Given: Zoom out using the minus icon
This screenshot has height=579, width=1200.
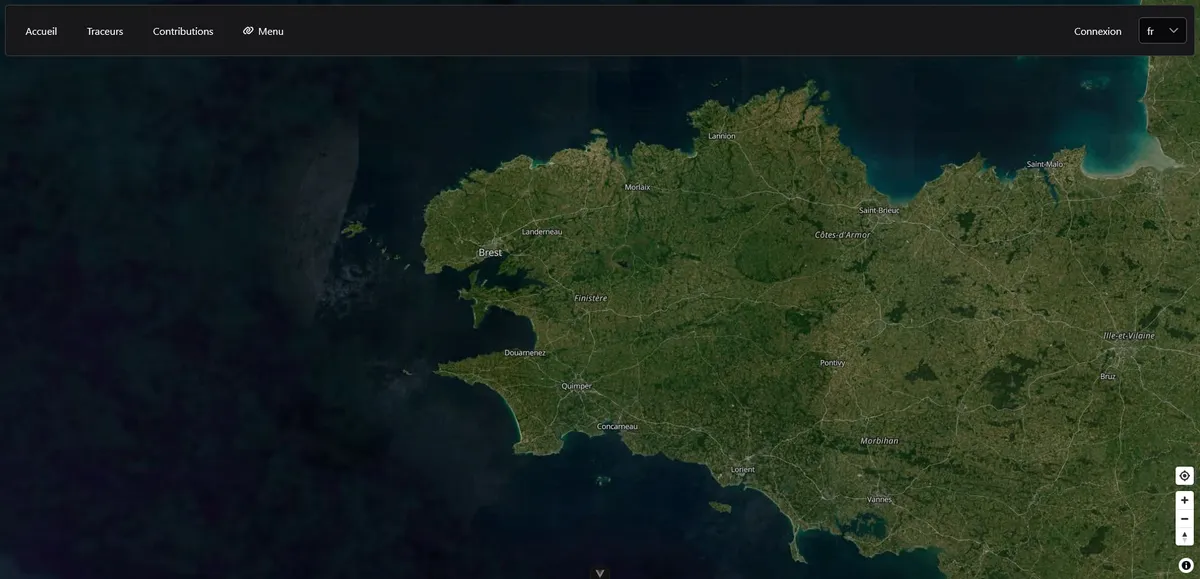Looking at the screenshot, I should coord(1183,518).
